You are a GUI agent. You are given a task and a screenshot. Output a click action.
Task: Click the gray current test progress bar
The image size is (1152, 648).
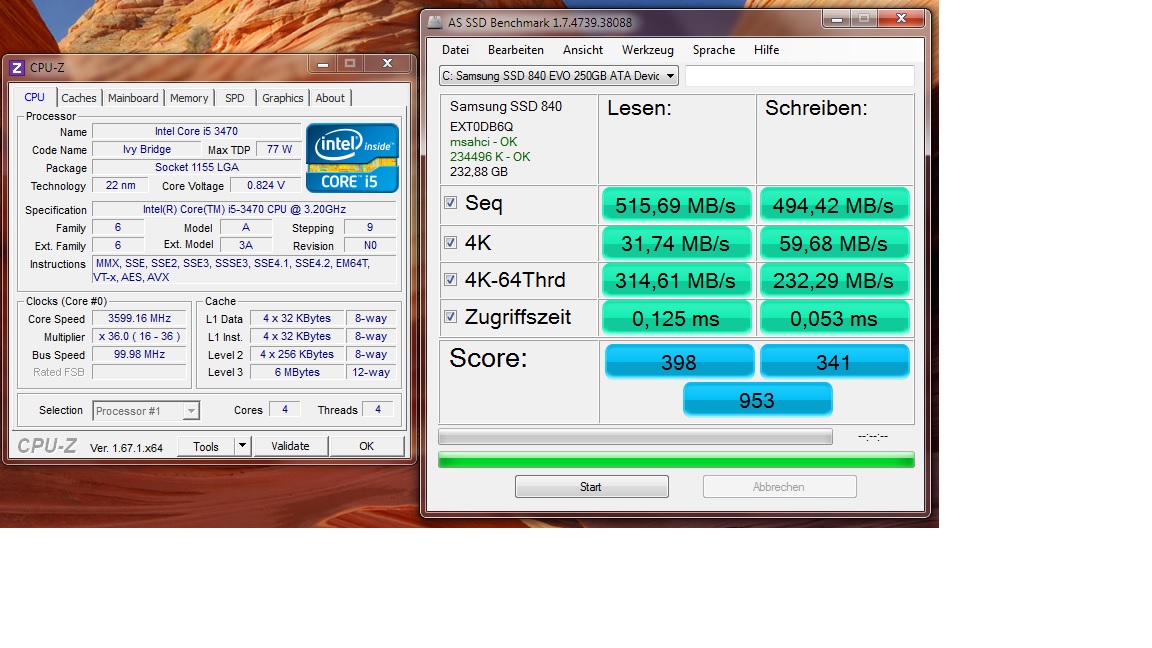[x=635, y=436]
